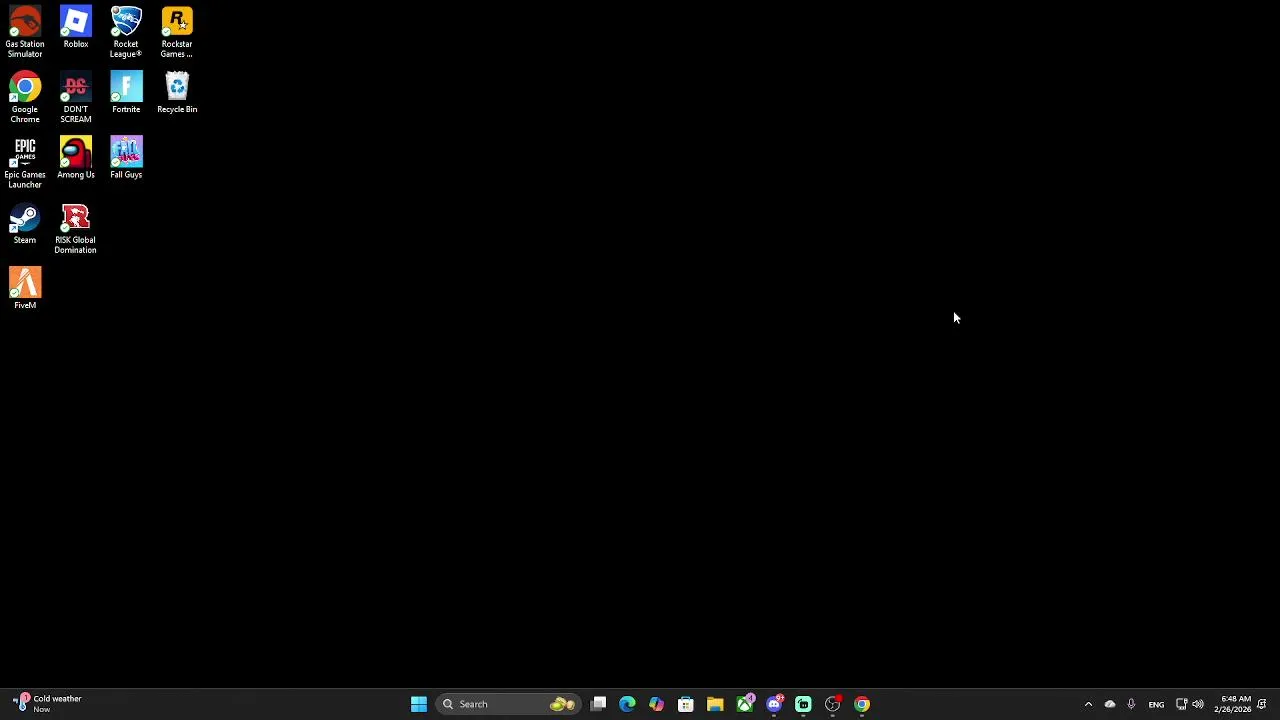Launch Microsoft Edge from the taskbar
1280x720 pixels.
point(627,704)
